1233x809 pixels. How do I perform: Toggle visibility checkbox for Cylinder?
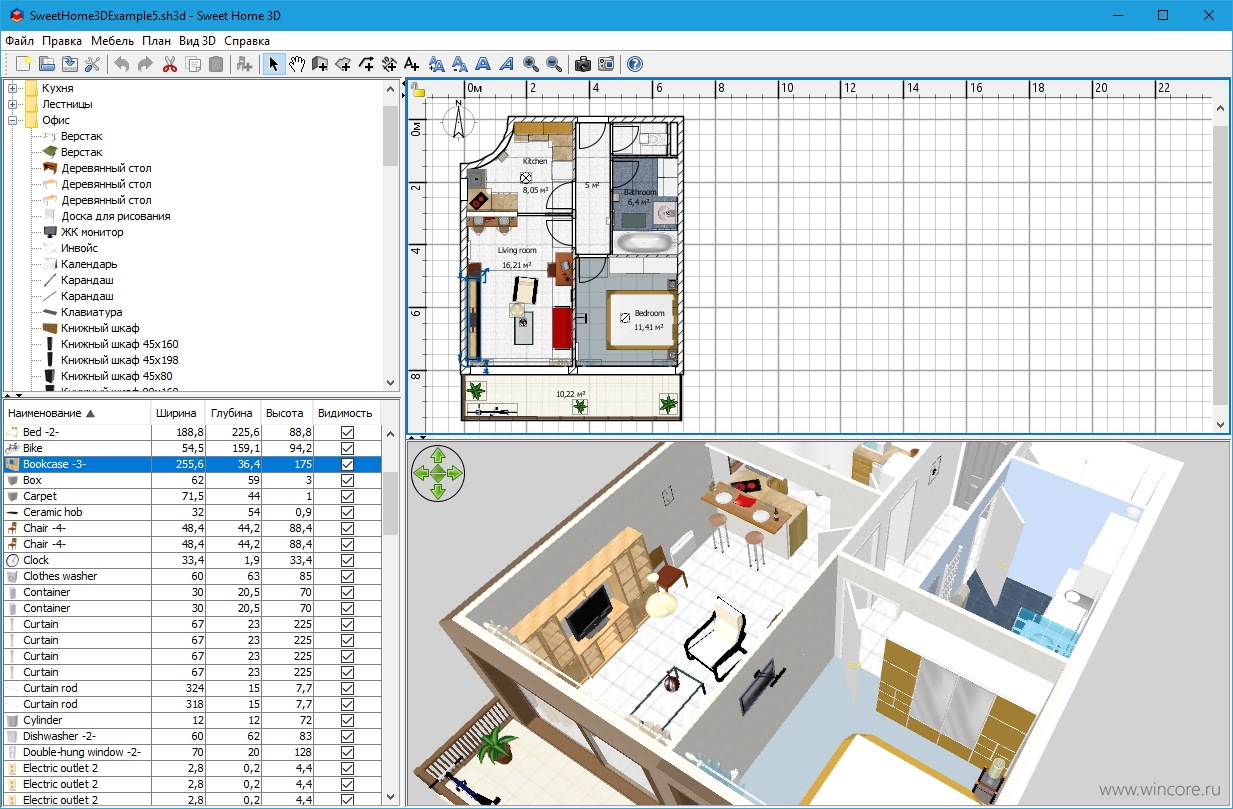pyautogui.click(x=347, y=720)
